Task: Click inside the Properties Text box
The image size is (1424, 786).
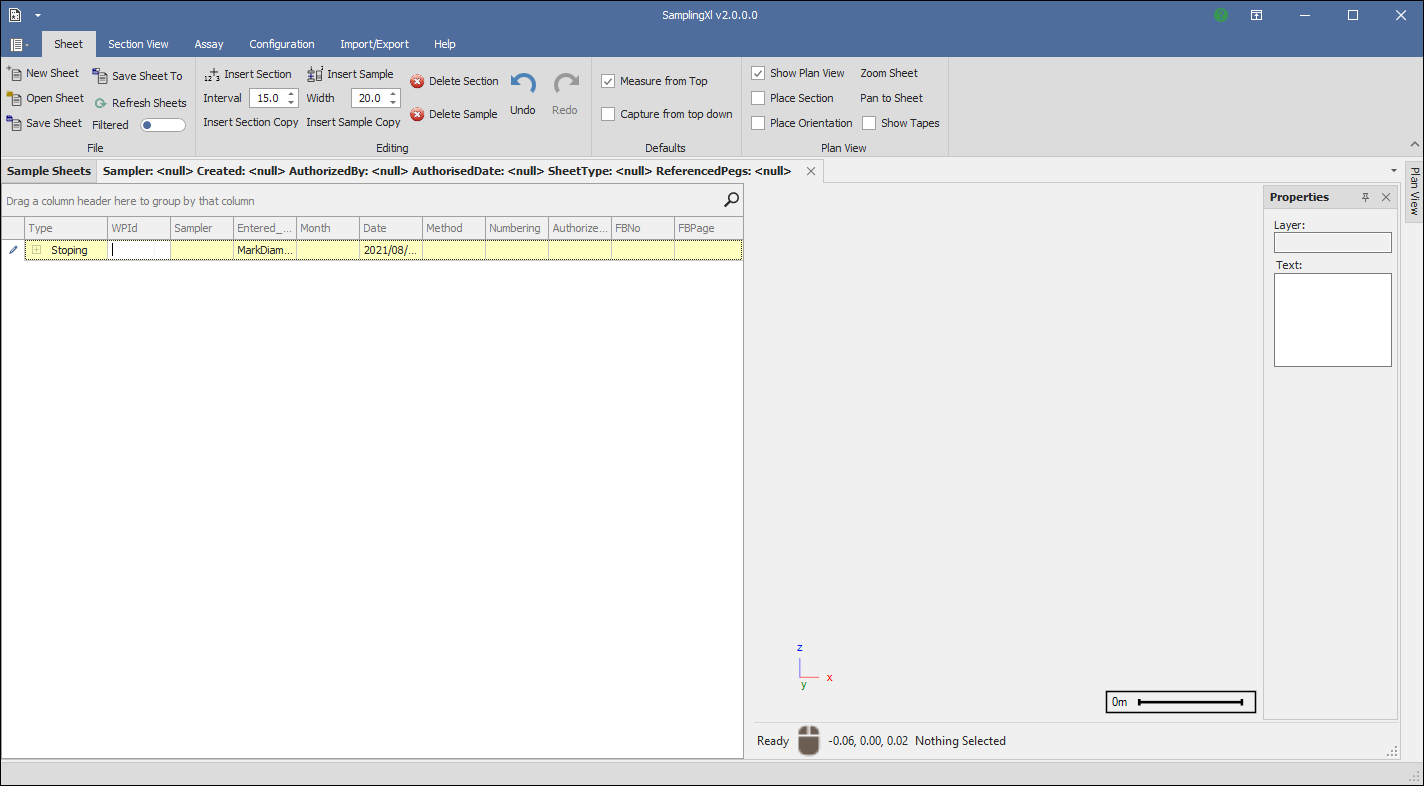Action: pos(1332,320)
